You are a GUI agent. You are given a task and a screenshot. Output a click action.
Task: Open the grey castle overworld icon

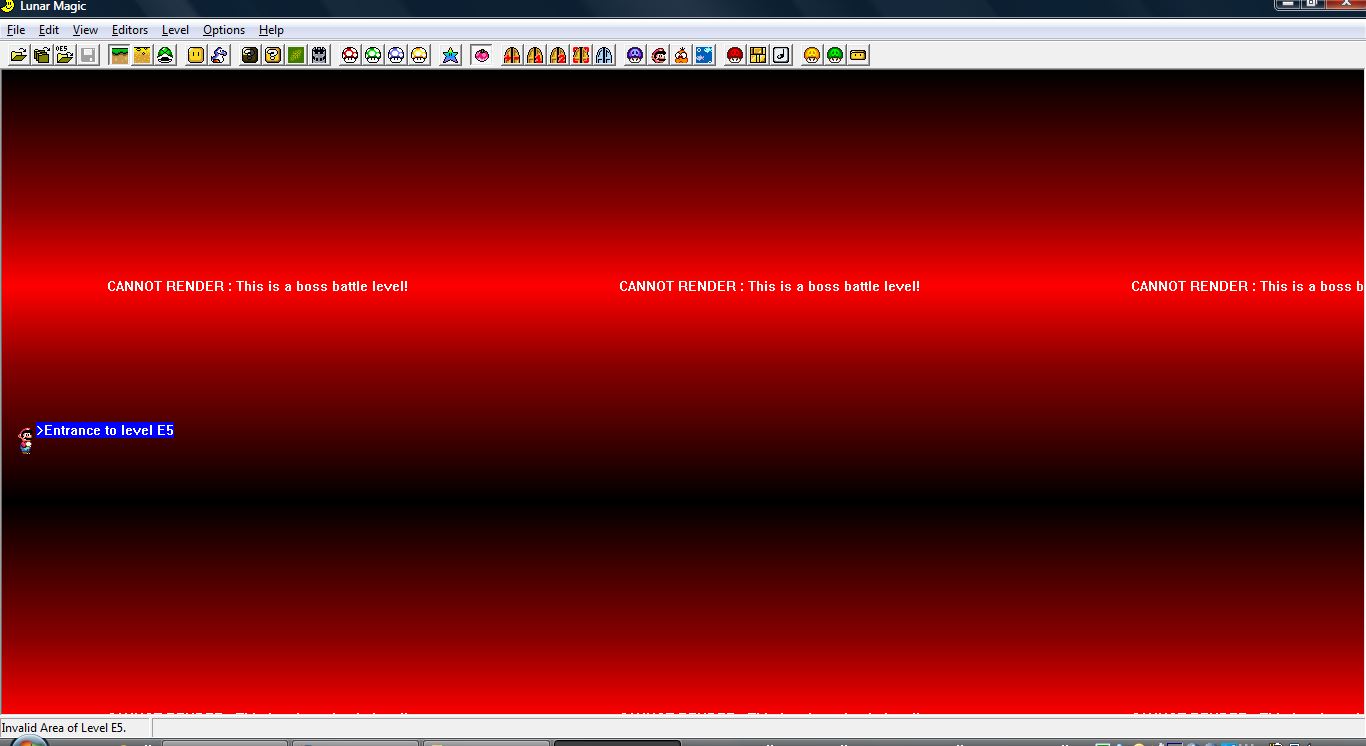(319, 55)
